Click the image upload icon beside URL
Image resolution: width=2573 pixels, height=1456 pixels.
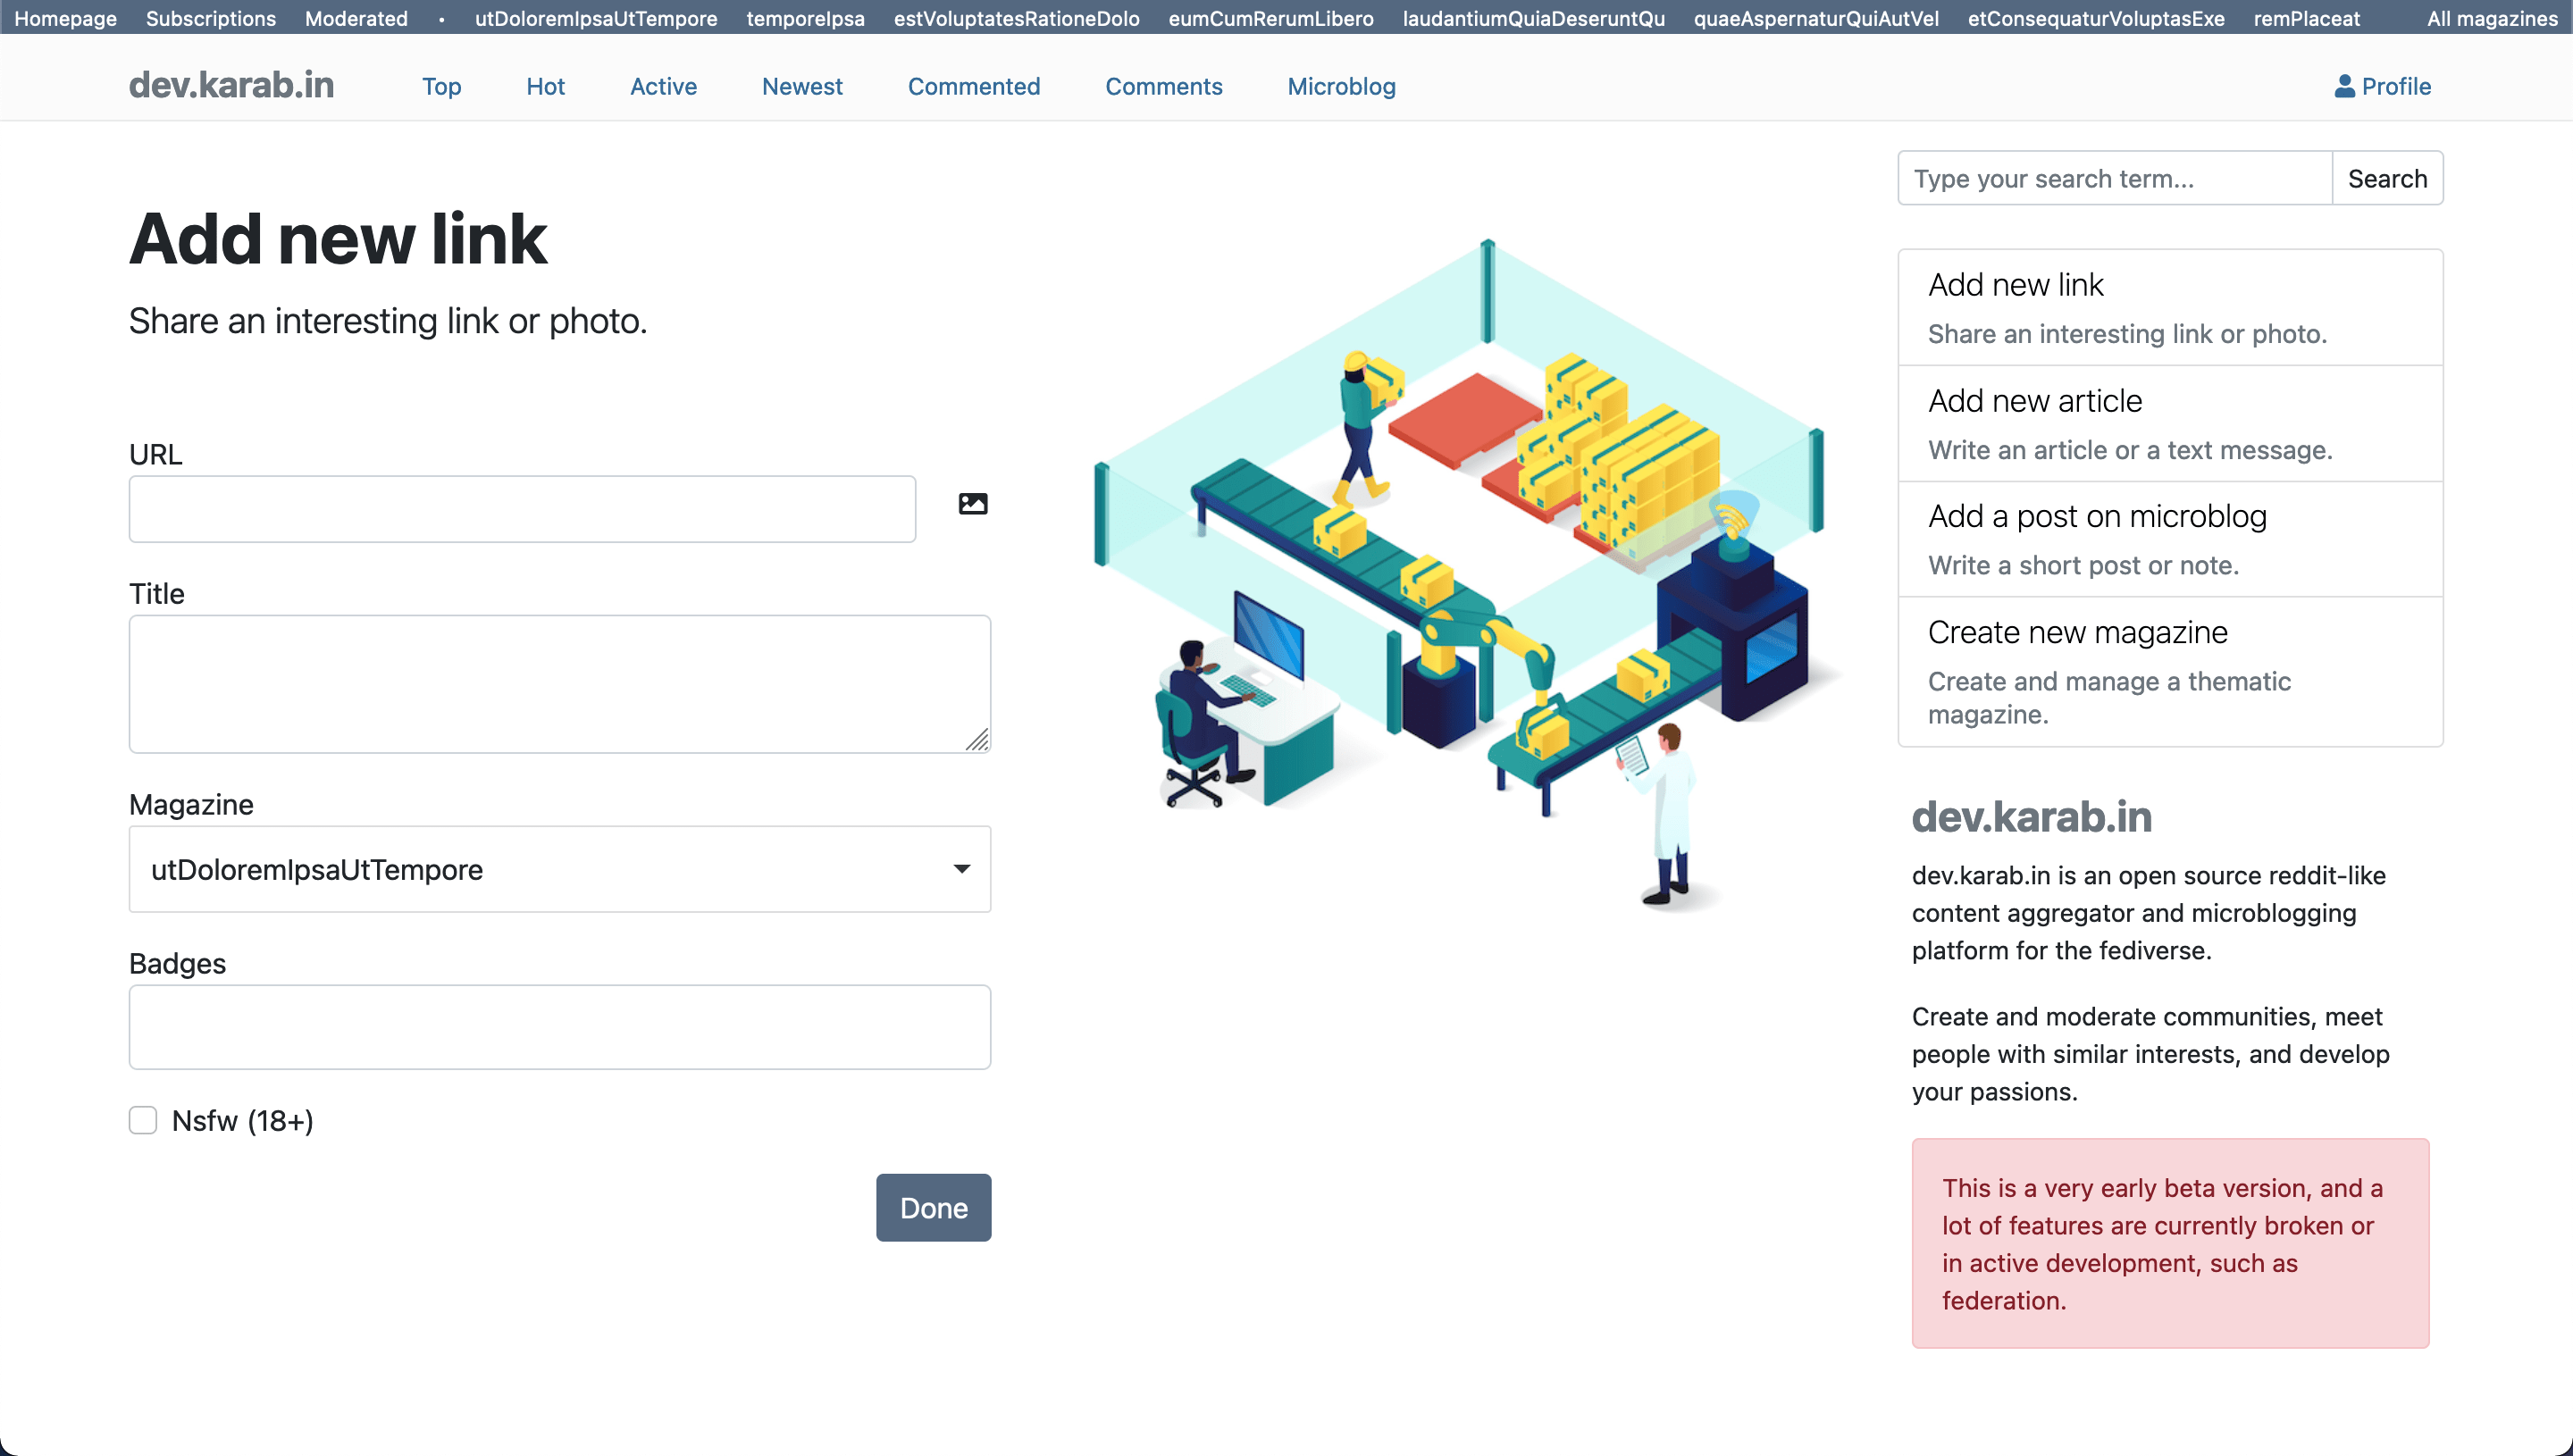tap(972, 504)
